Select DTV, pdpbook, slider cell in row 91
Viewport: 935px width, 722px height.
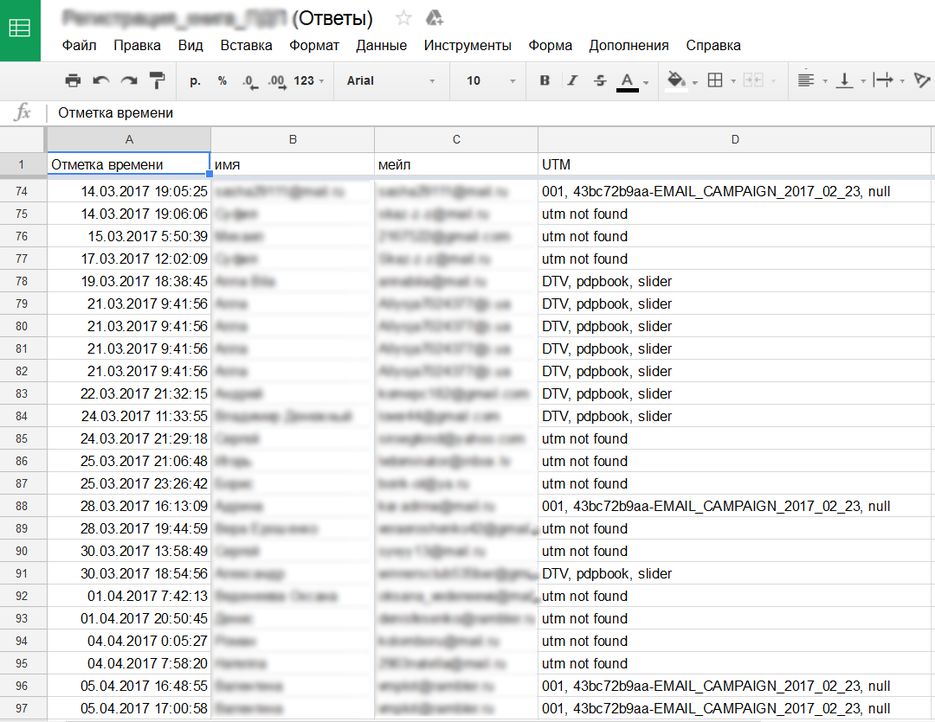pos(735,574)
